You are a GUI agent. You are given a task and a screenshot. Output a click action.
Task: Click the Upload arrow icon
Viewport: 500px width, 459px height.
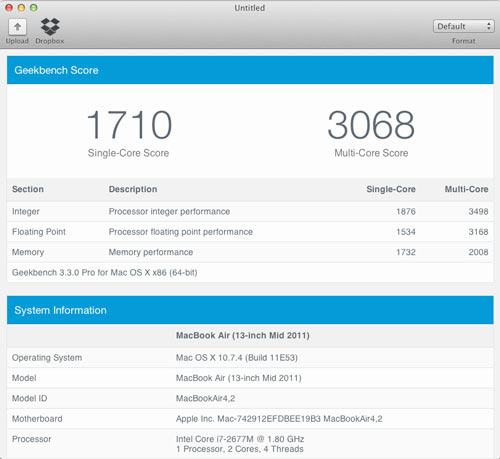click(17, 27)
